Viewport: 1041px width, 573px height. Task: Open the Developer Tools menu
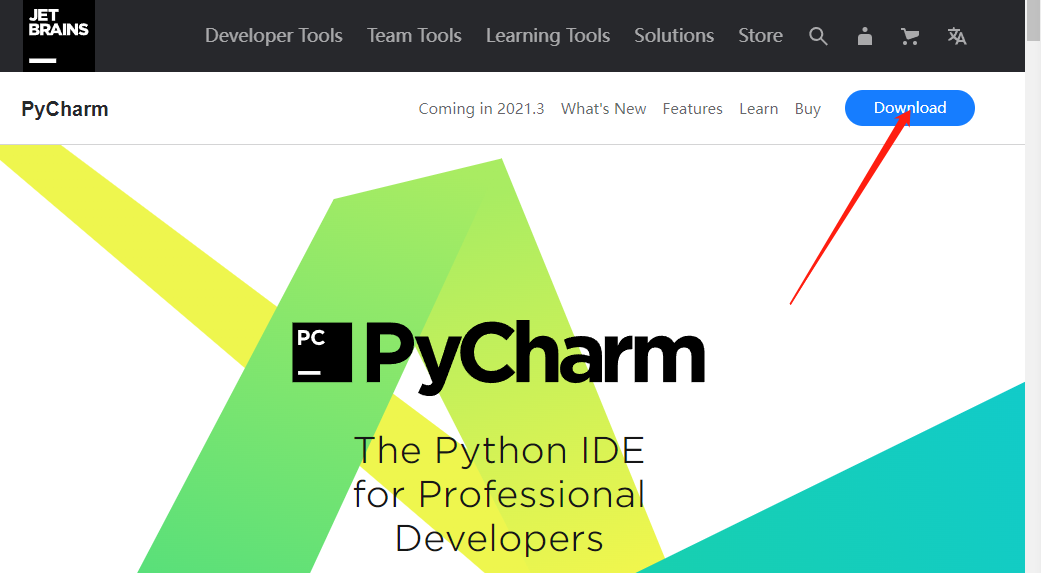pos(274,35)
